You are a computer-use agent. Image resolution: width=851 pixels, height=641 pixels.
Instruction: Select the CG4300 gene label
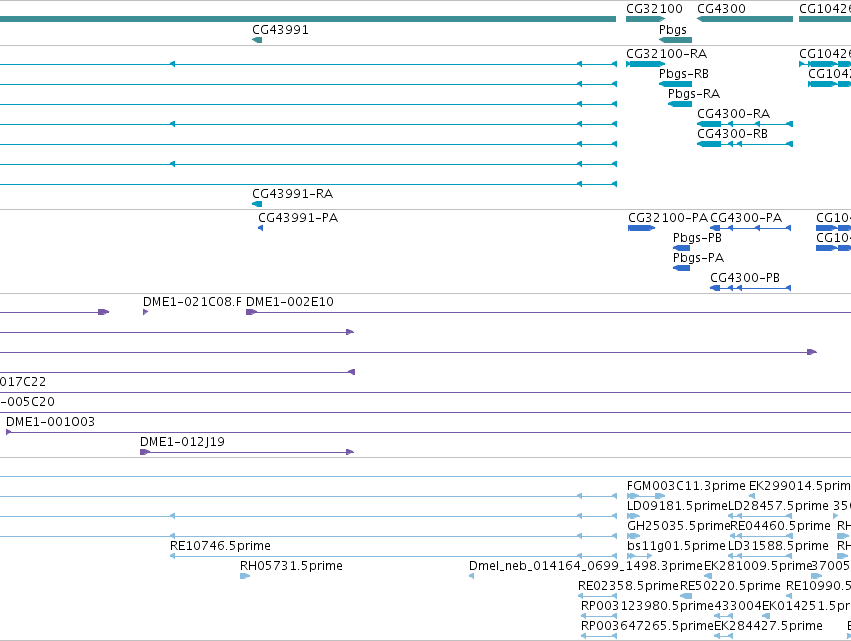(x=721, y=9)
